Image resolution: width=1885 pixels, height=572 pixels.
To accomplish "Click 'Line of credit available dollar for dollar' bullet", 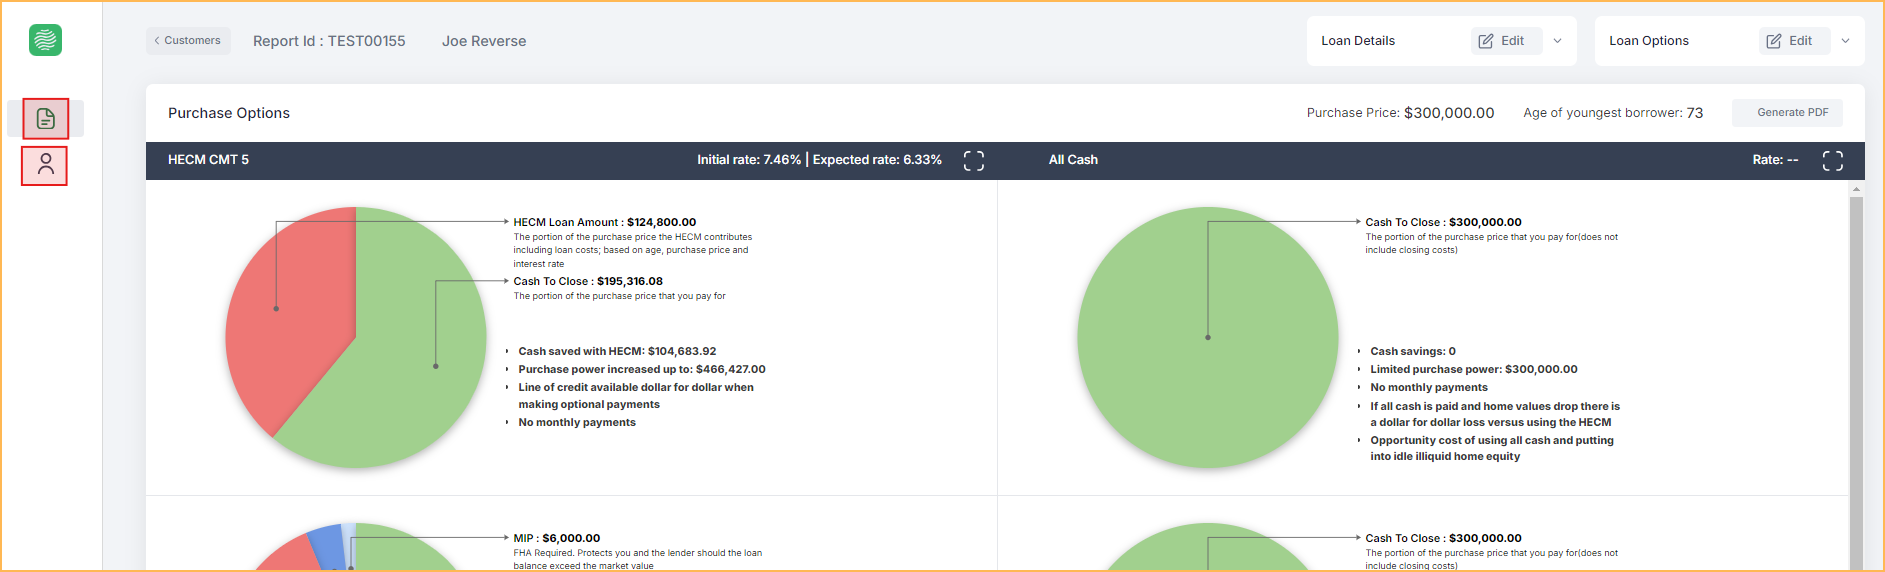I will 636,396.
